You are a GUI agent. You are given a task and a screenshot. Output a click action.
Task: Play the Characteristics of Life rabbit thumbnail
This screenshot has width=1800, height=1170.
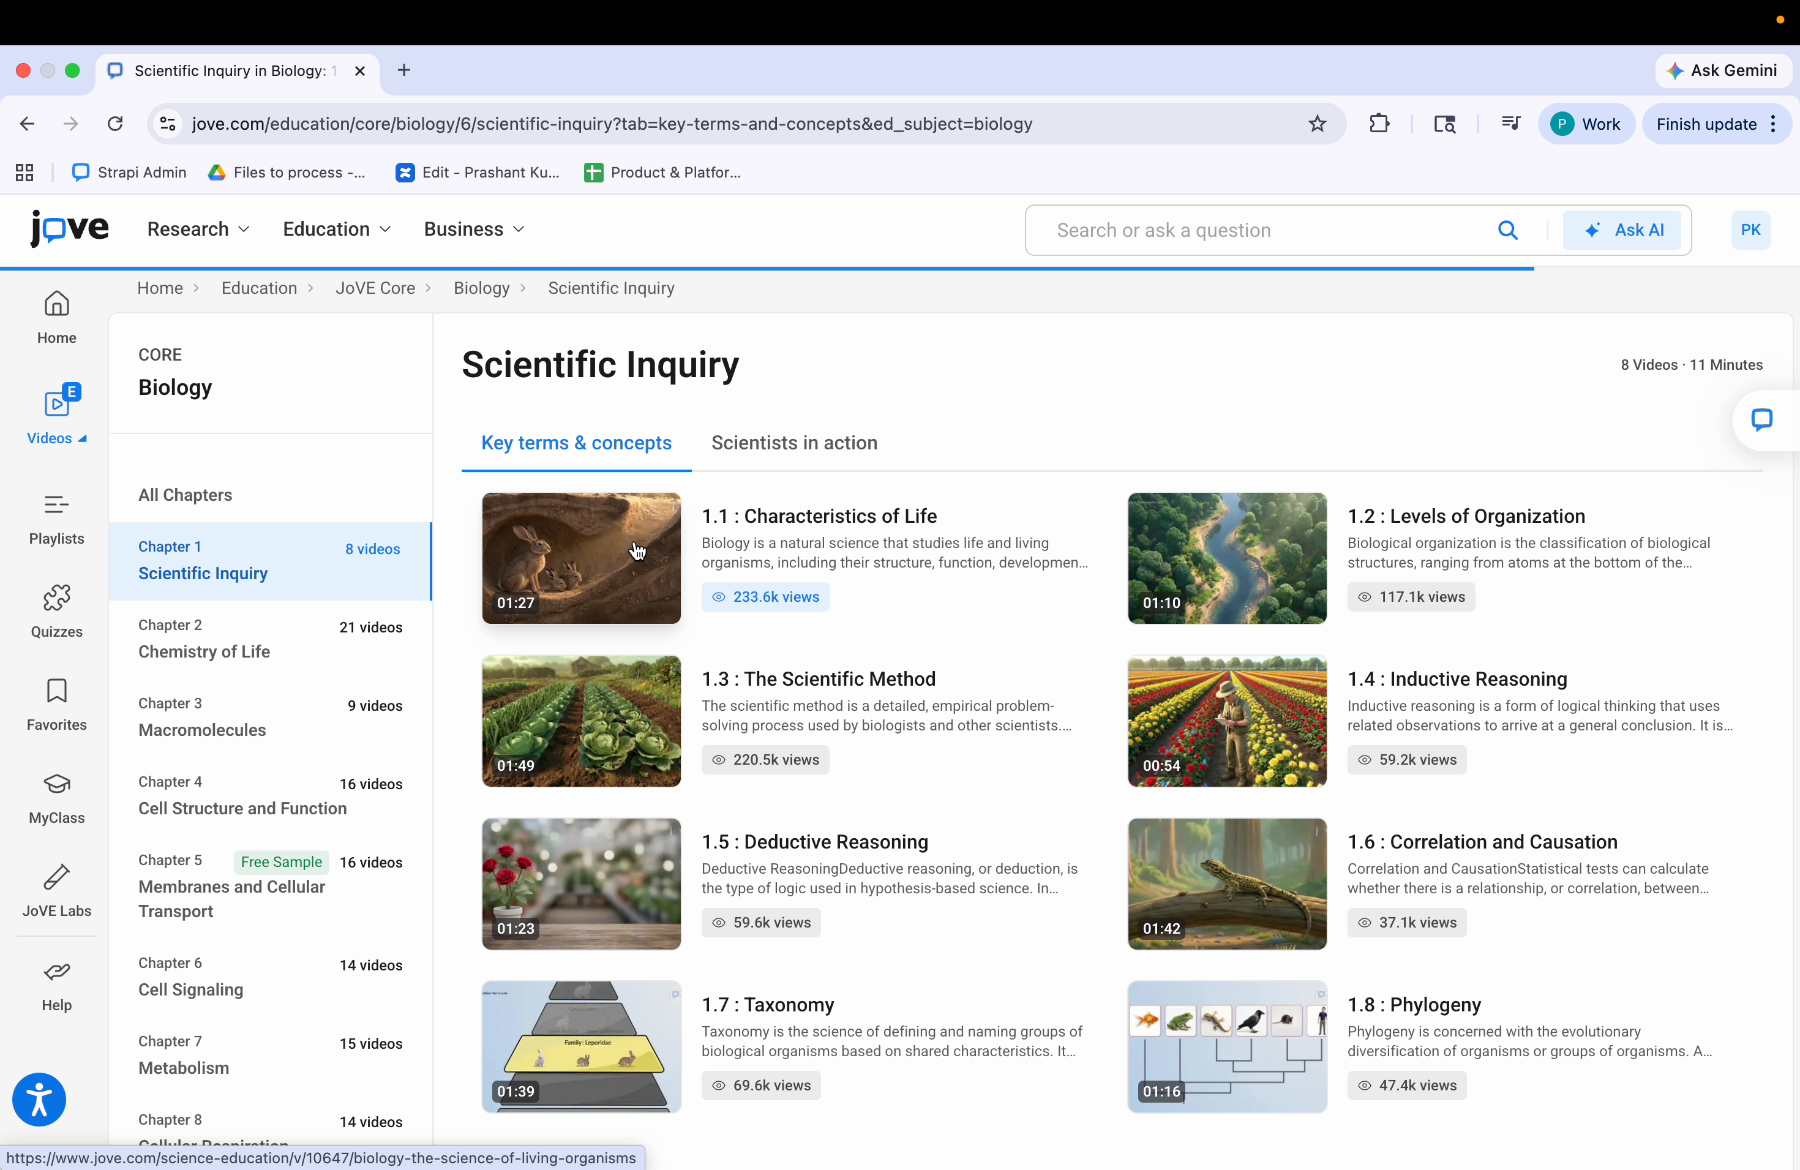(581, 558)
